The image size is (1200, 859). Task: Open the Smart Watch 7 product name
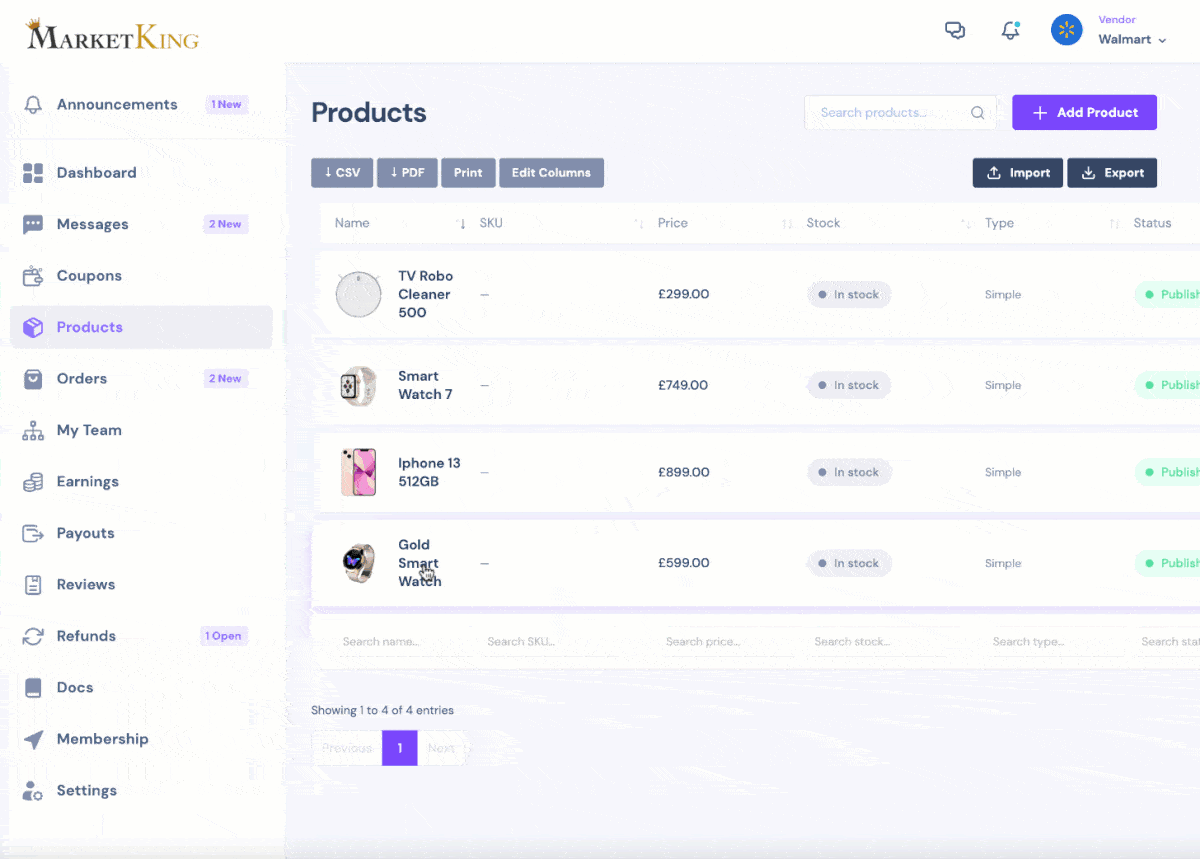426,385
